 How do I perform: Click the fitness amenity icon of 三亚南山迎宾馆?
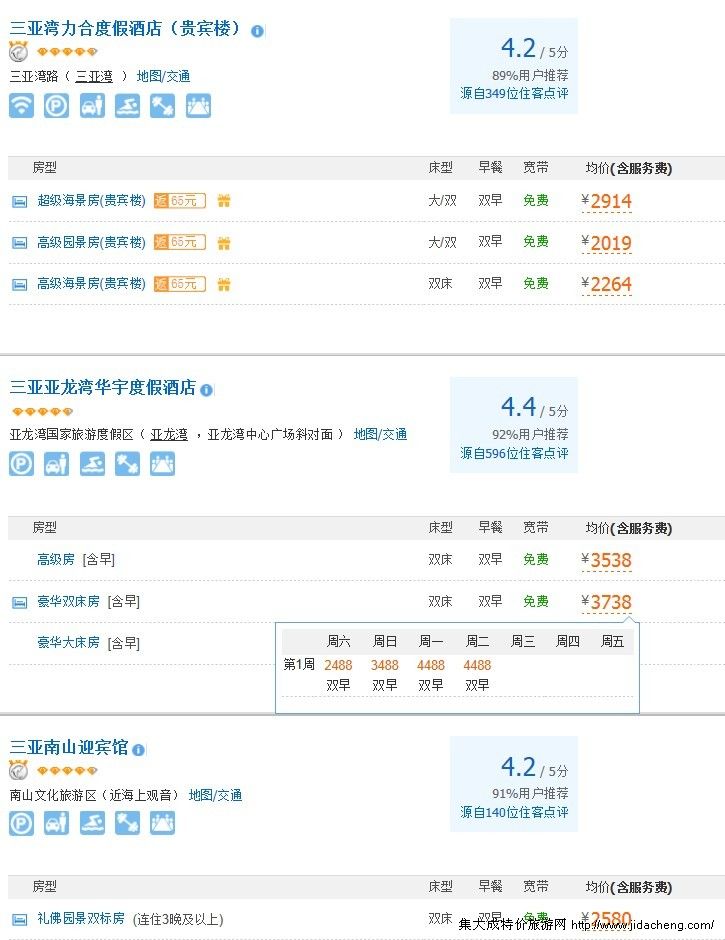(x=127, y=823)
